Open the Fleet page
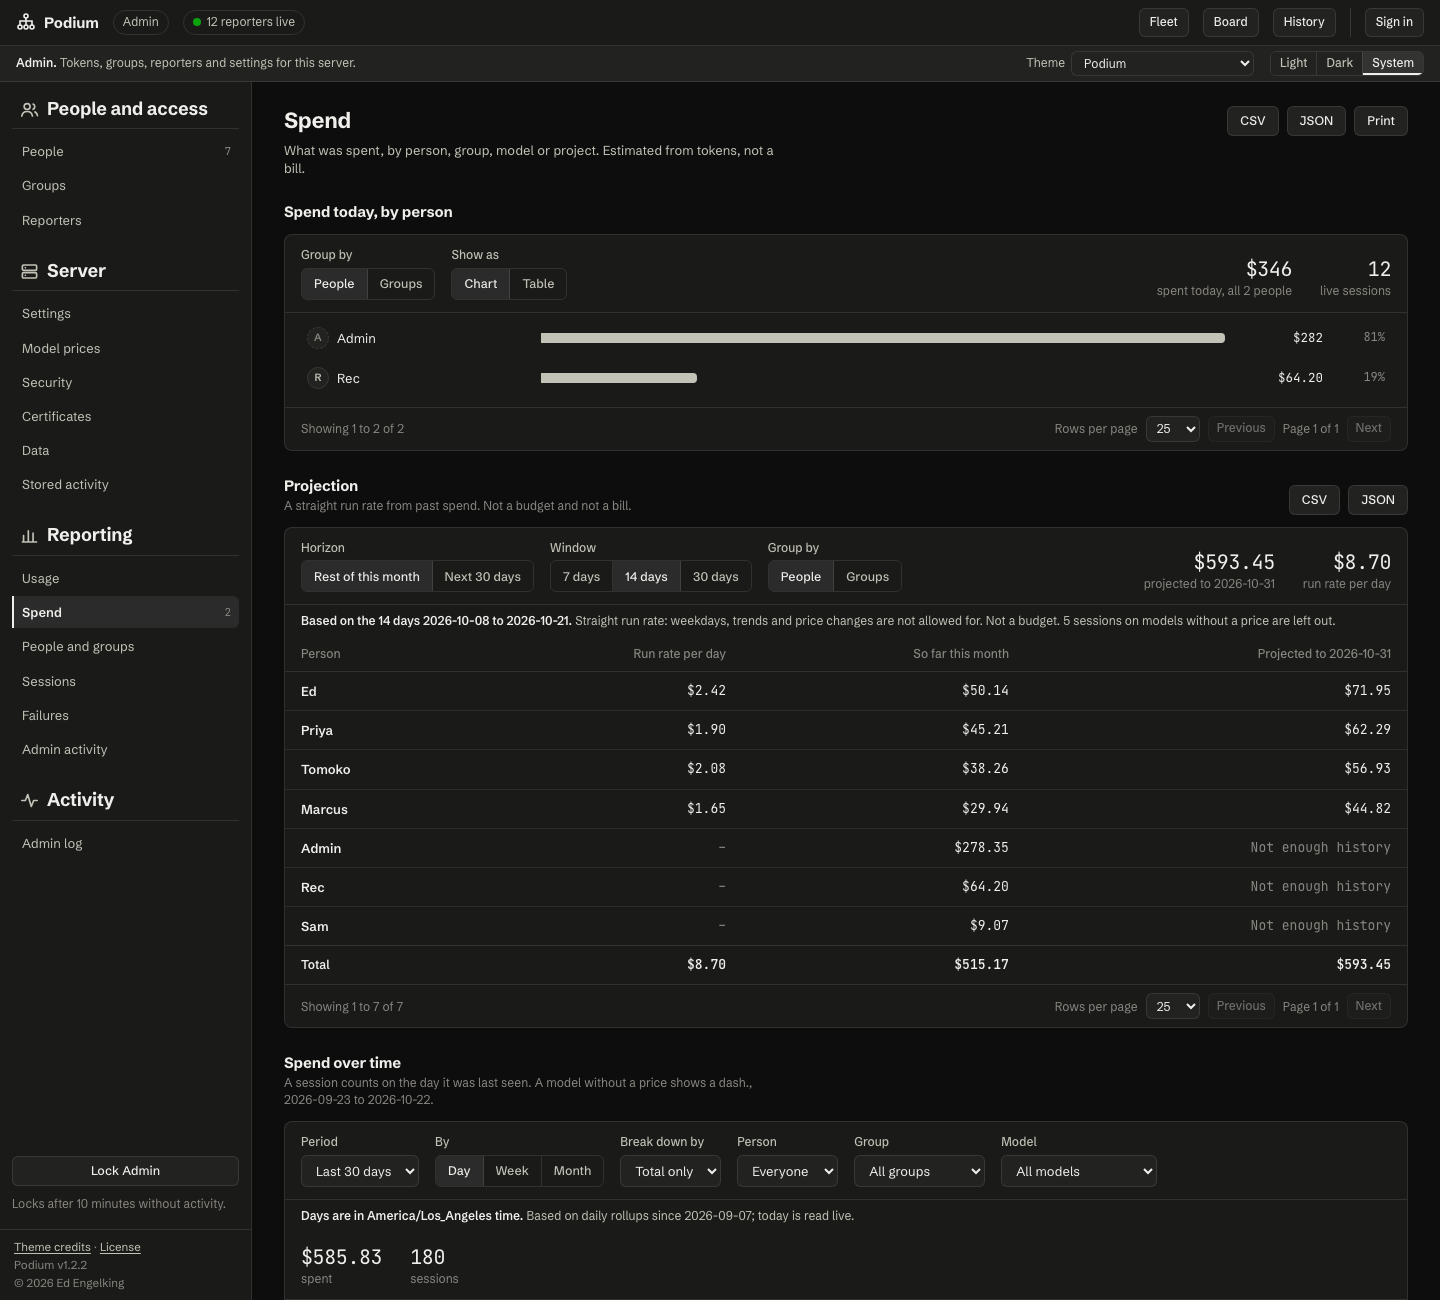 coord(1163,22)
